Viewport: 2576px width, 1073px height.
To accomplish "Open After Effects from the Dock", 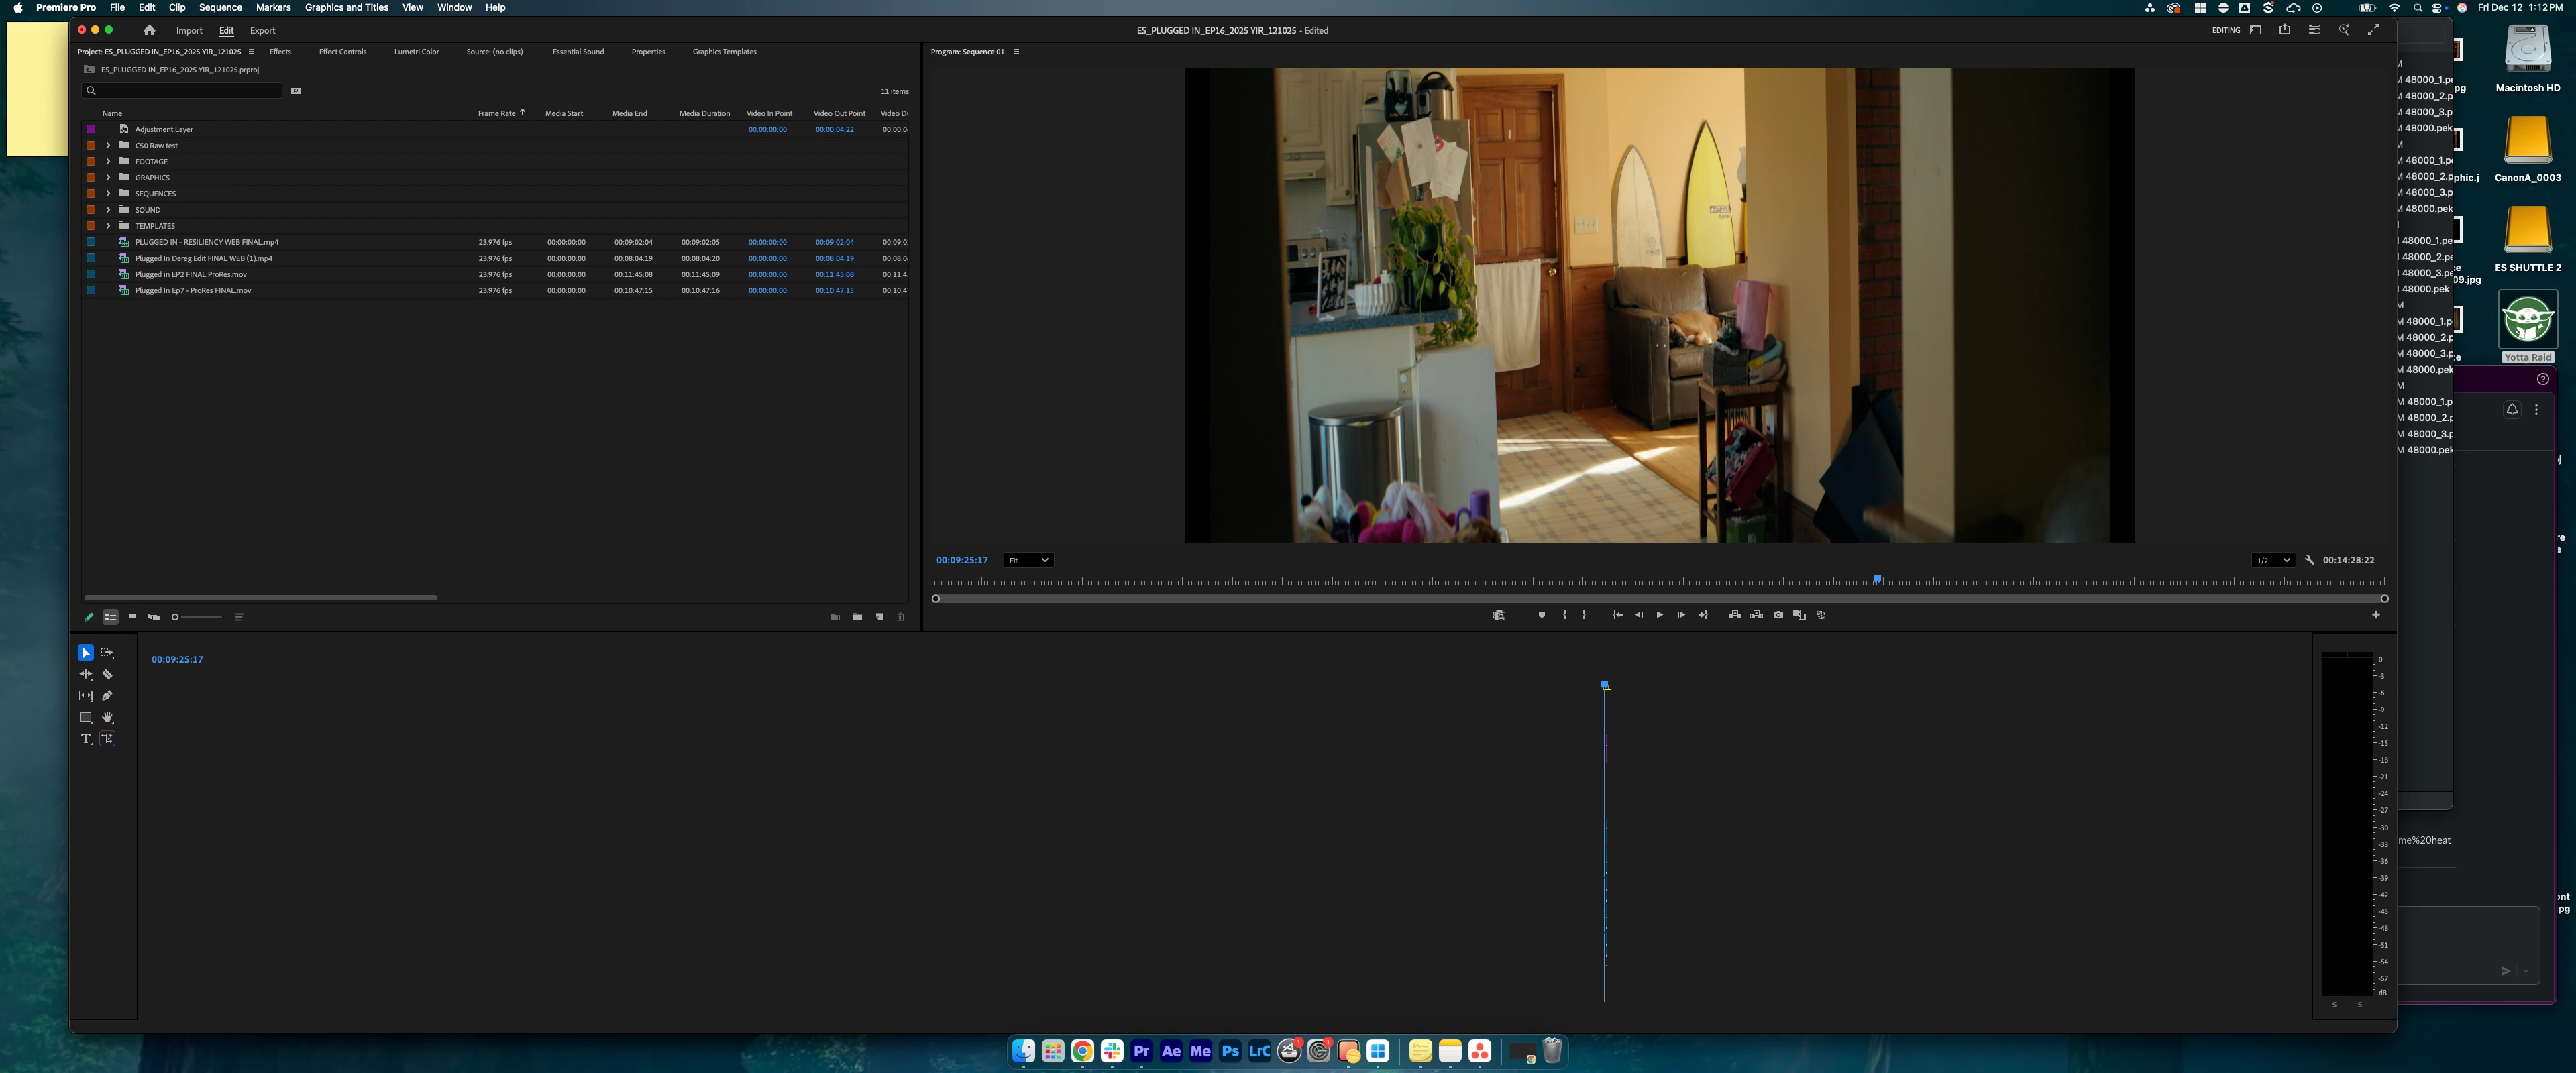I will [x=1171, y=1051].
